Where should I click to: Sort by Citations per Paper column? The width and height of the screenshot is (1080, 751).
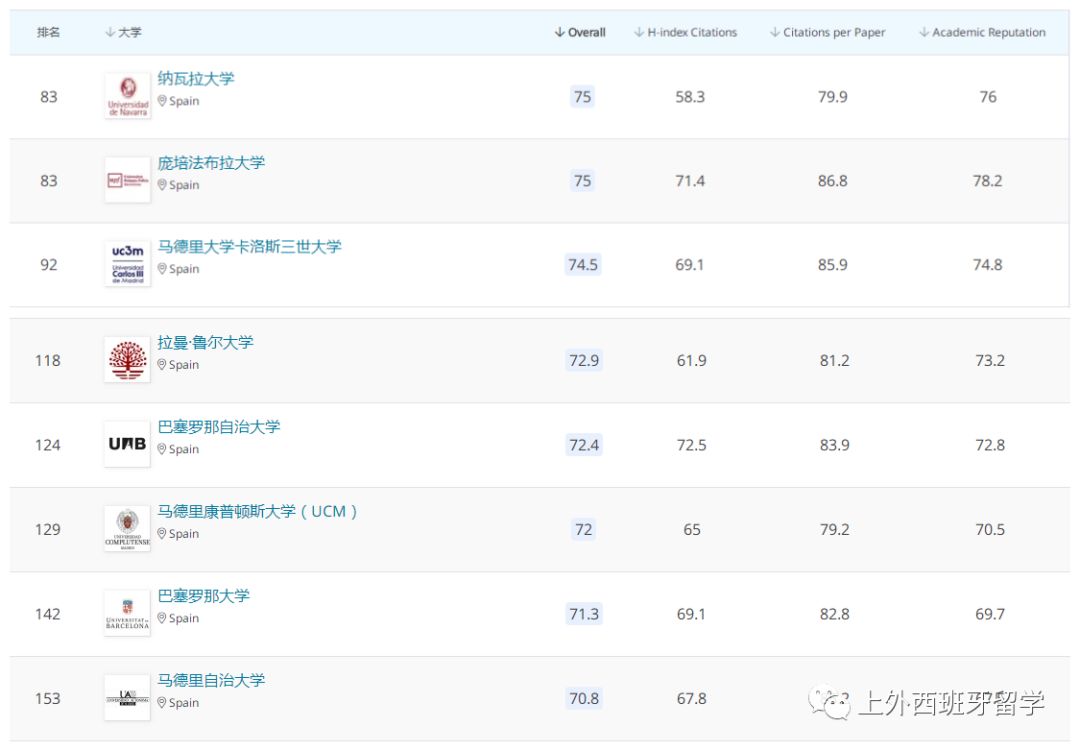pyautogui.click(x=827, y=33)
